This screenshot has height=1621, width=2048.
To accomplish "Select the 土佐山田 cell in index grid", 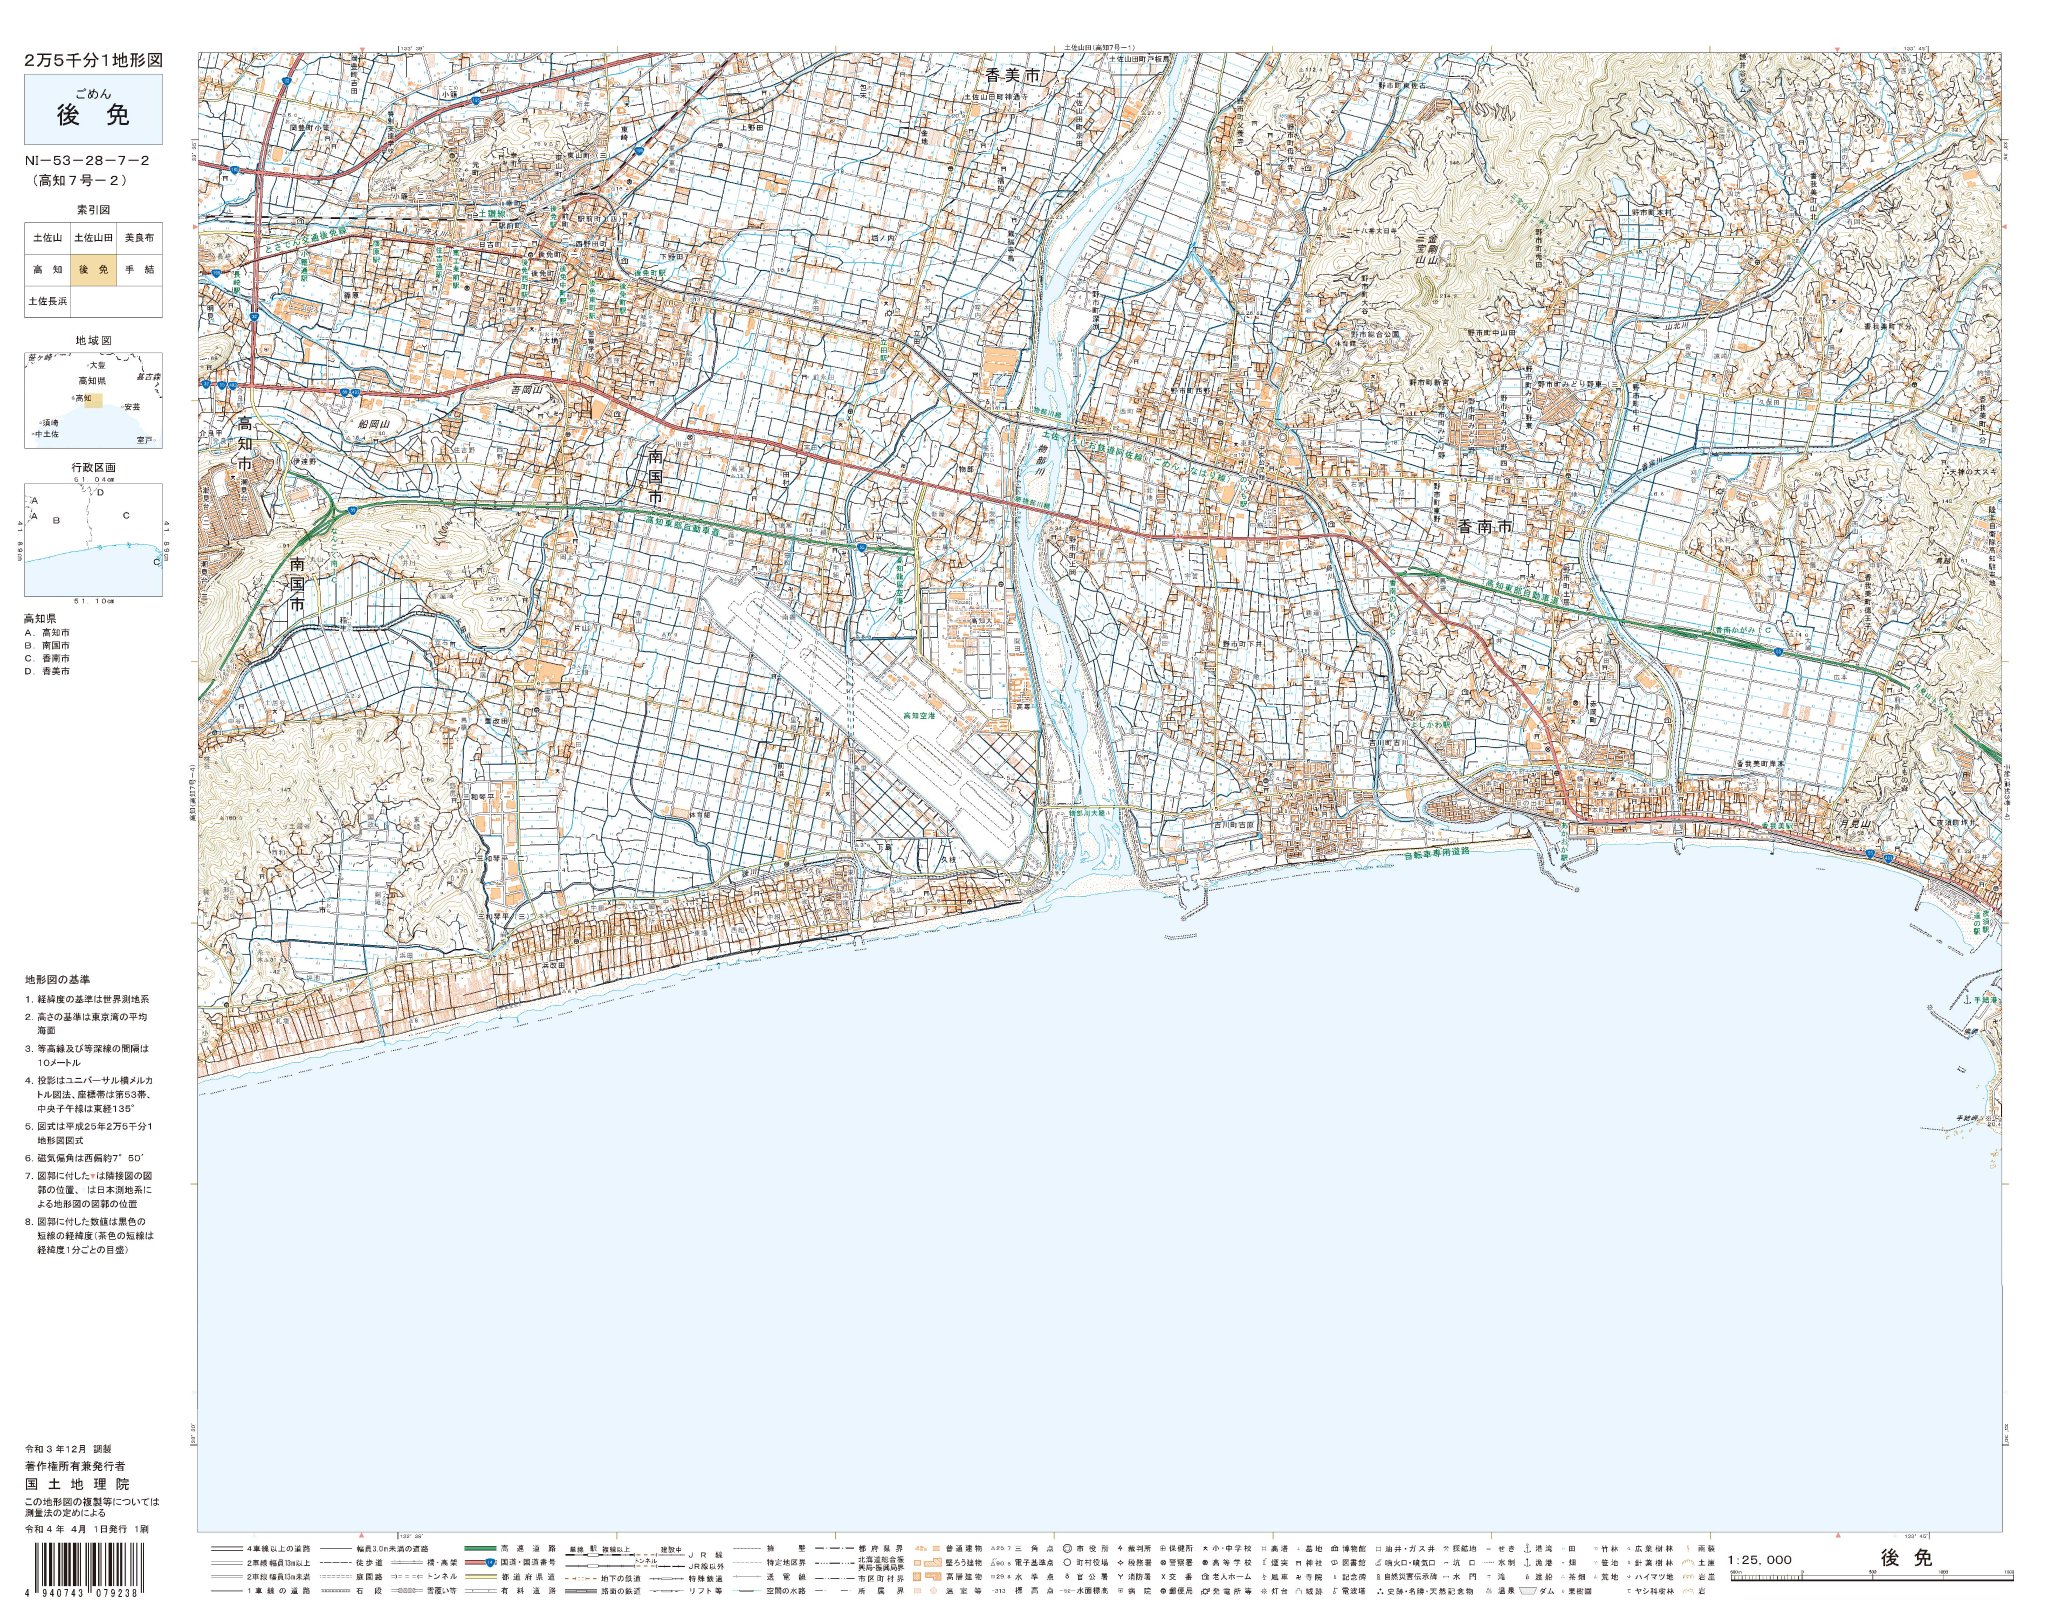I will click(93, 238).
